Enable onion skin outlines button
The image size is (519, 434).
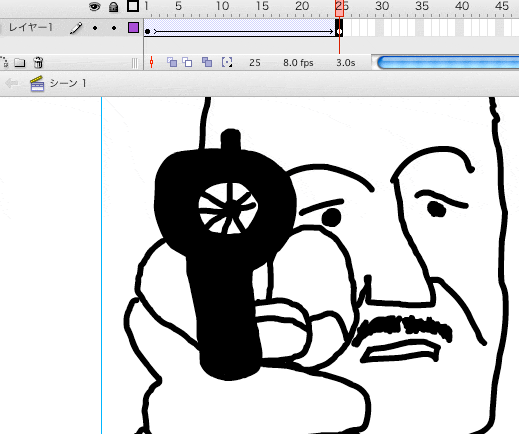tap(187, 62)
